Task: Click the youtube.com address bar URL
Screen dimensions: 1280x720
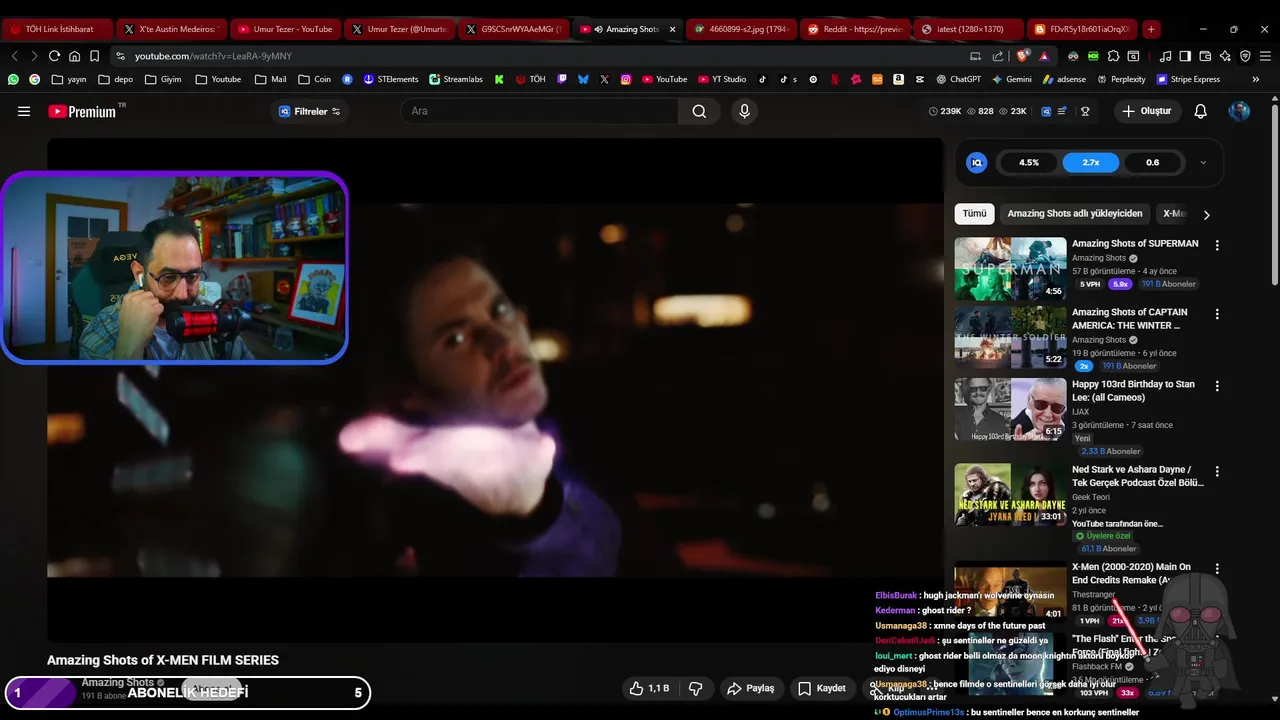Action: [x=213, y=56]
